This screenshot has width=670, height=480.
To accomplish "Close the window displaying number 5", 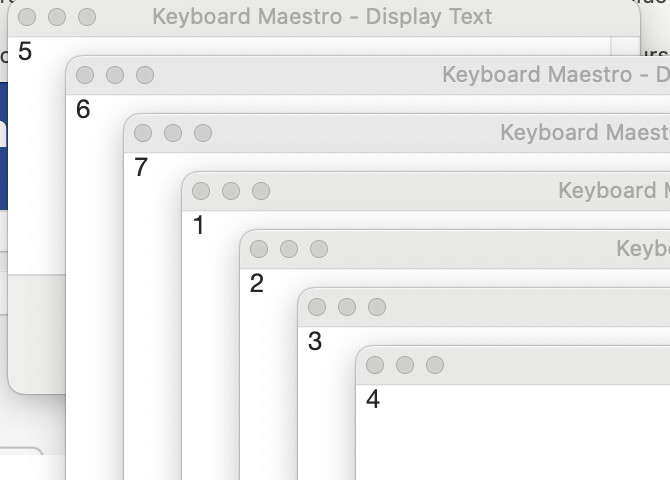I will pyautogui.click(x=27, y=17).
